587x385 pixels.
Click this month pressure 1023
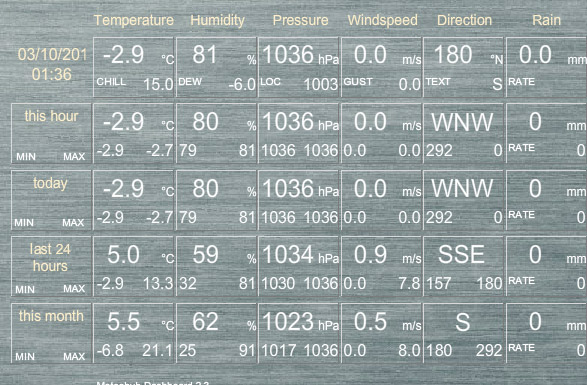(x=288, y=322)
